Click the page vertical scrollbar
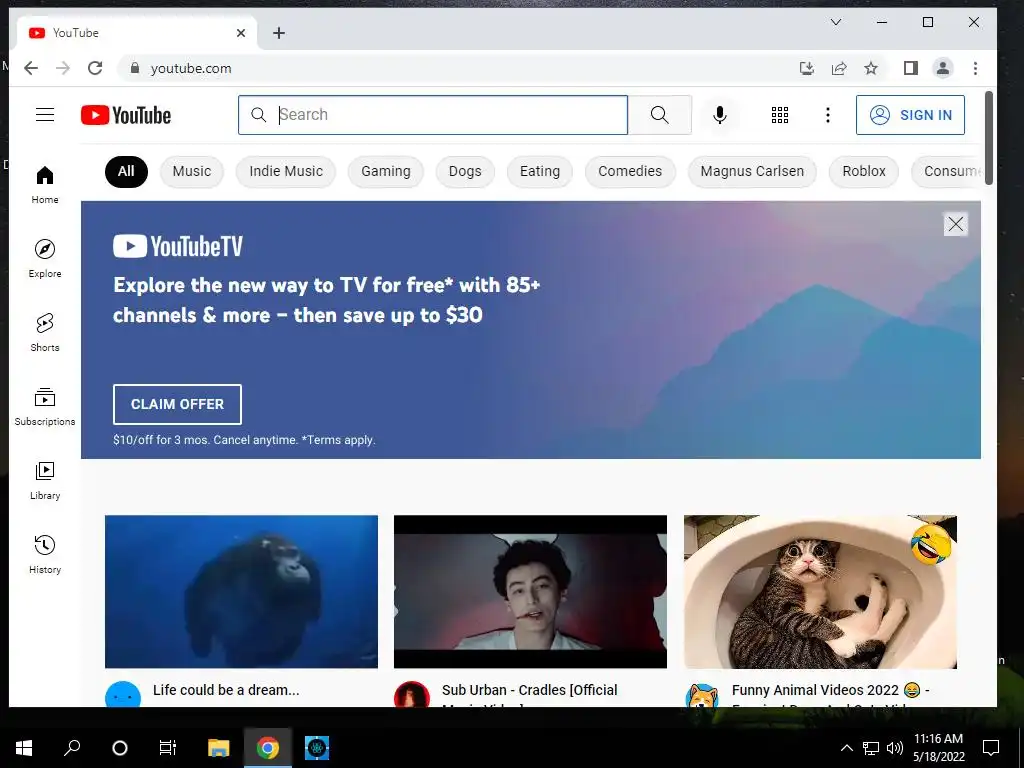1024x768 pixels. 989,138
